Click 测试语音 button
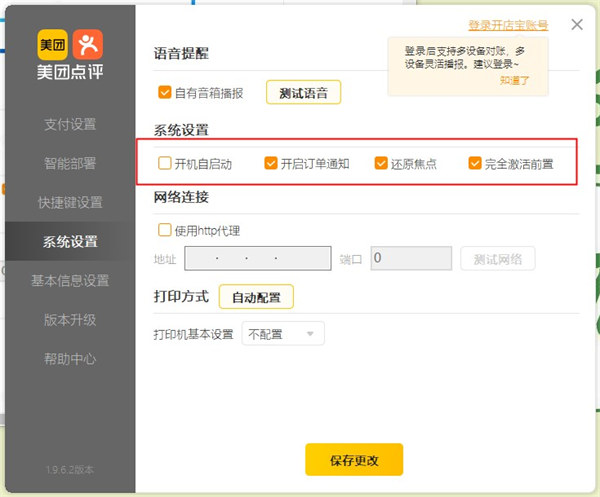The image size is (600, 497). pyautogui.click(x=303, y=93)
